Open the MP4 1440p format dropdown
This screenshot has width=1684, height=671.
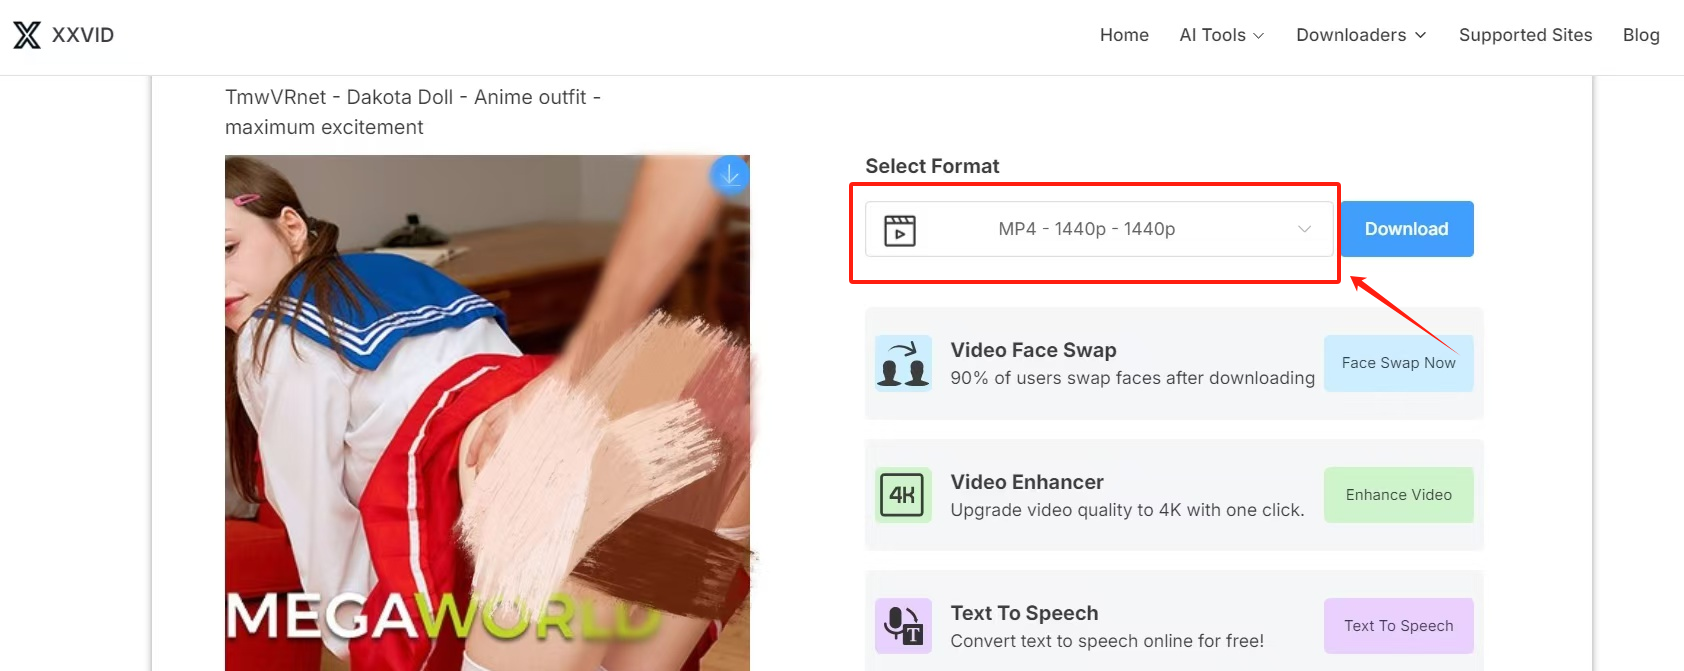coord(1099,229)
